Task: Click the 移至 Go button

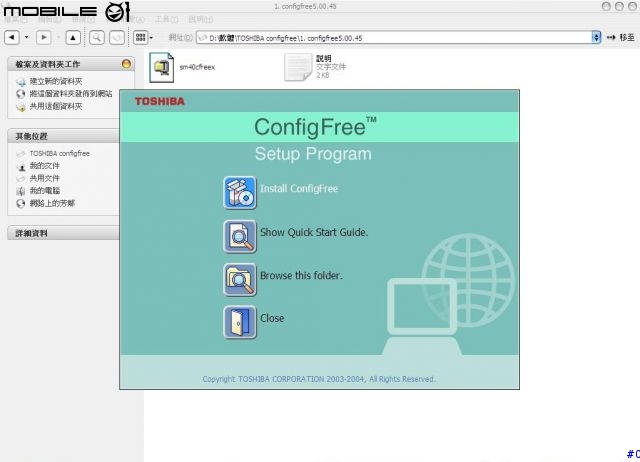Action: tap(621, 38)
